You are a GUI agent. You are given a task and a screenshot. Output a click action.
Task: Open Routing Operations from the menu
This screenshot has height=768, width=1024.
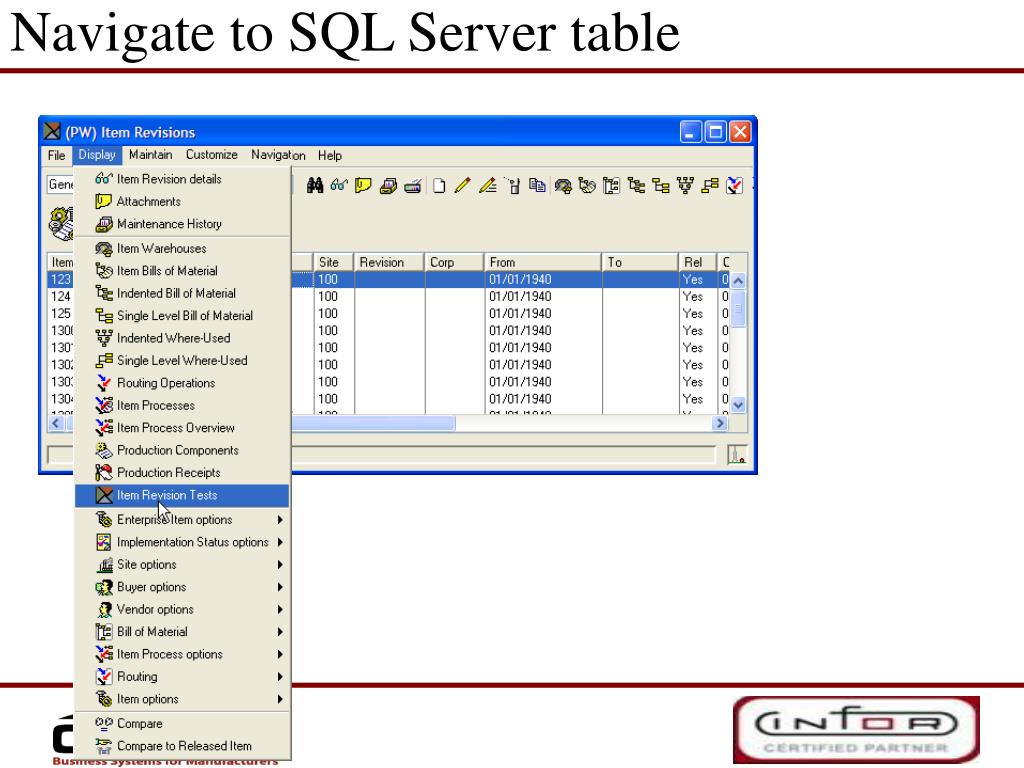coord(182,383)
